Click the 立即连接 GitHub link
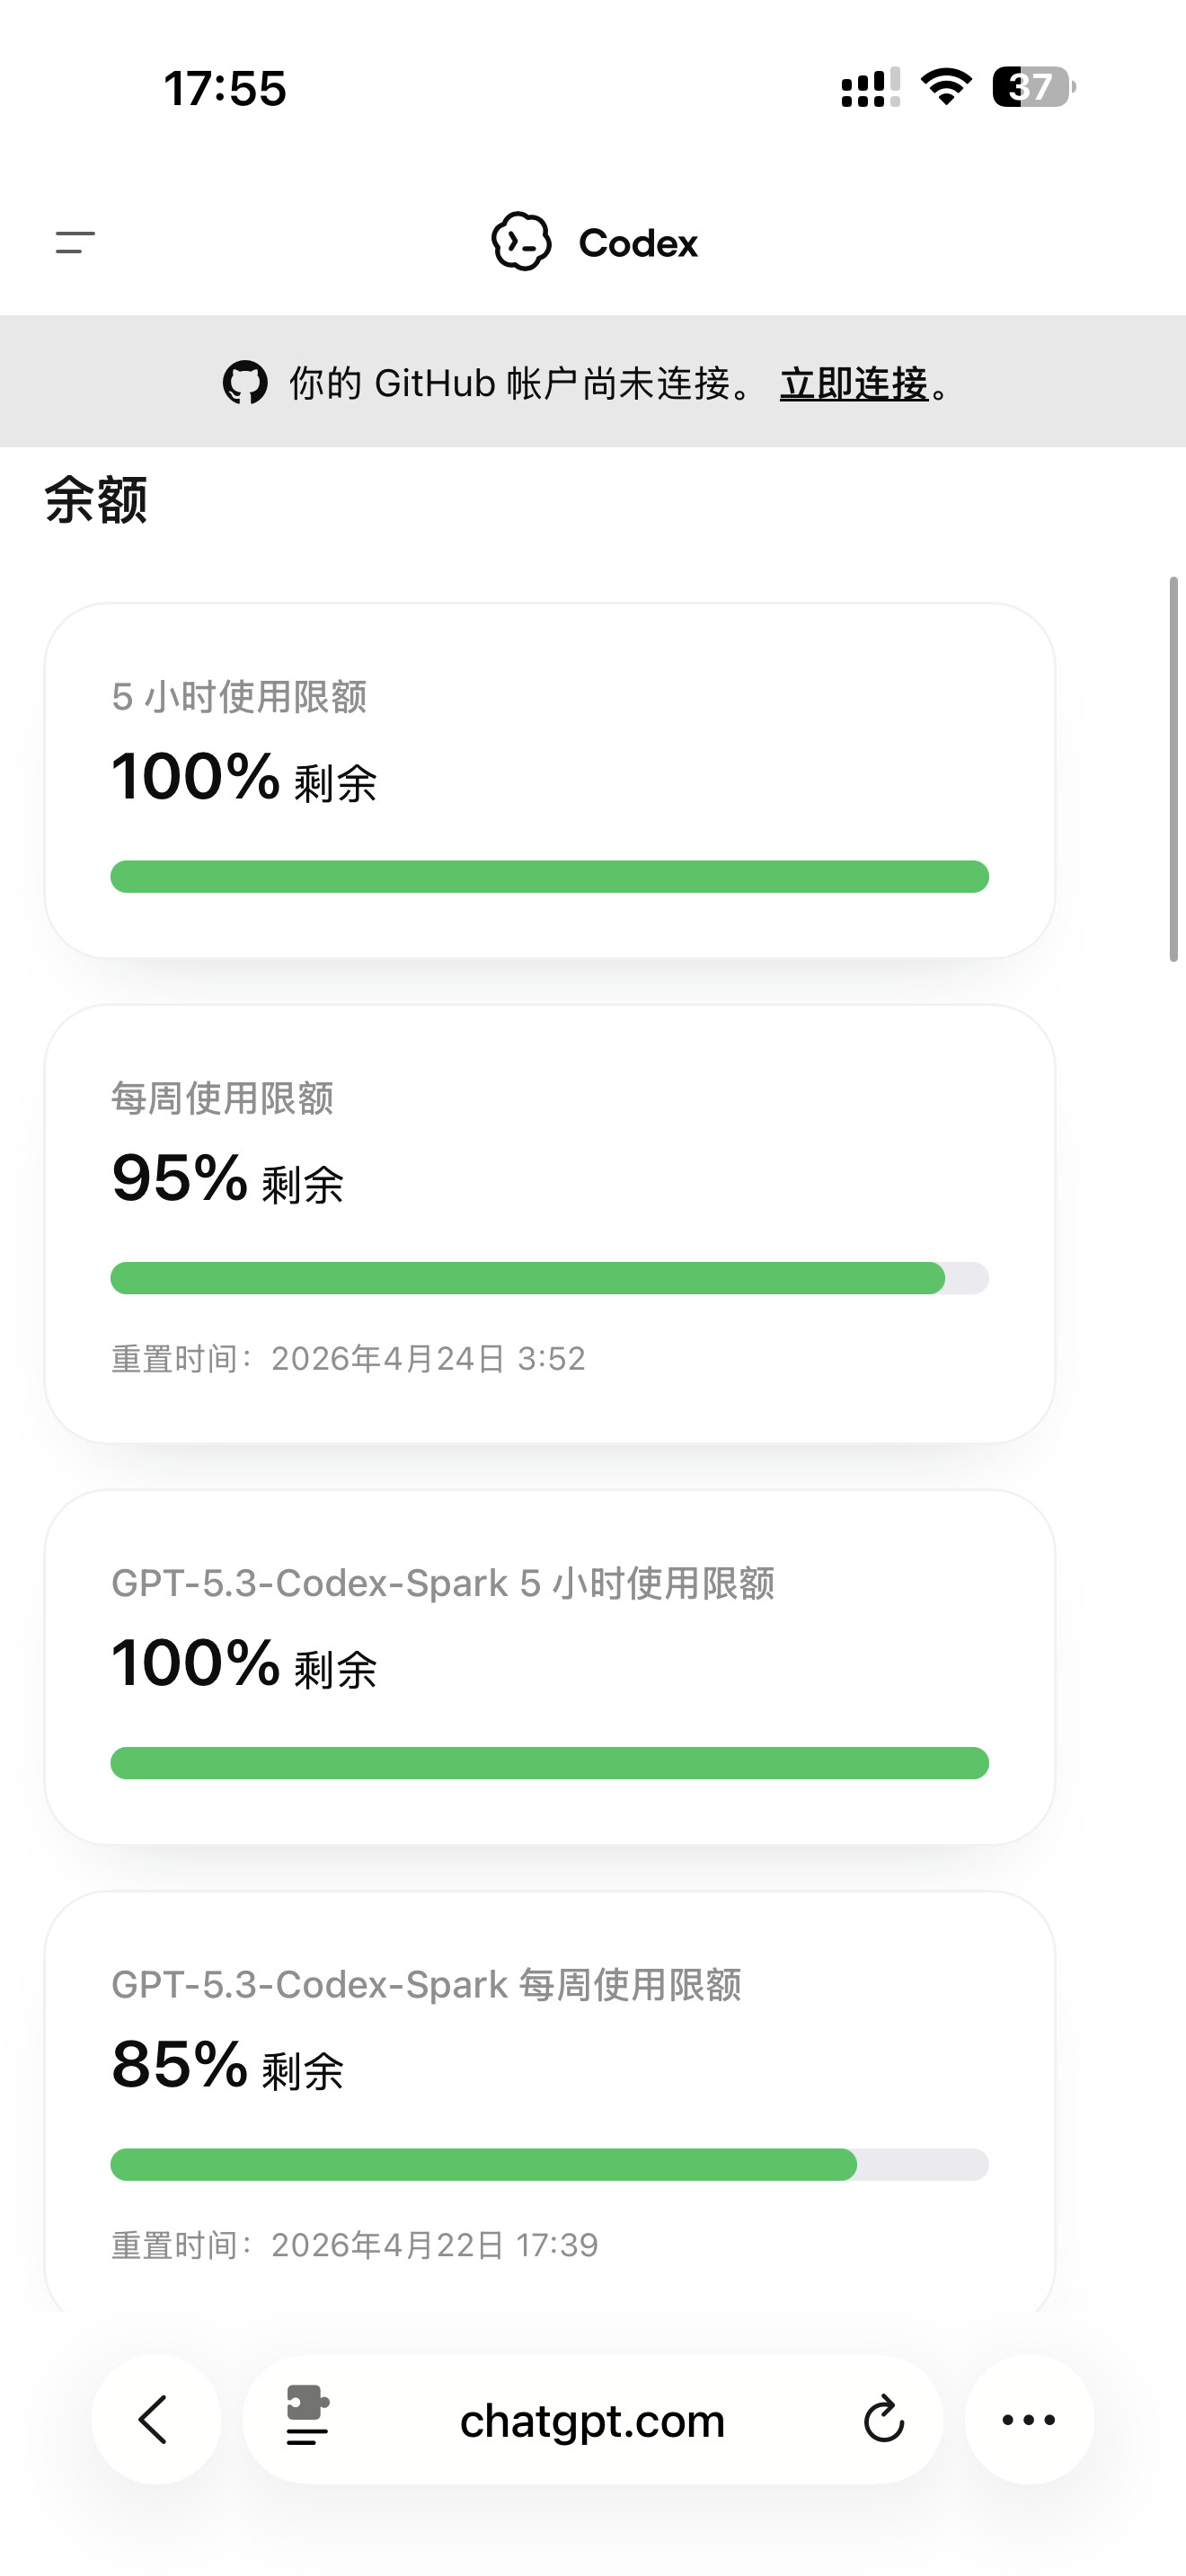This screenshot has height=2576, width=1186. 854,384
